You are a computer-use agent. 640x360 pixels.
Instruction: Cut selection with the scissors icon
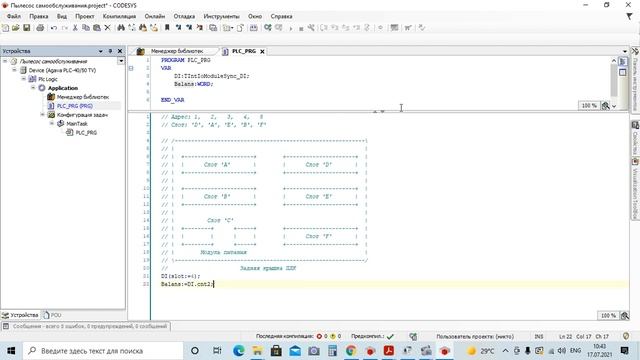pos(75,28)
